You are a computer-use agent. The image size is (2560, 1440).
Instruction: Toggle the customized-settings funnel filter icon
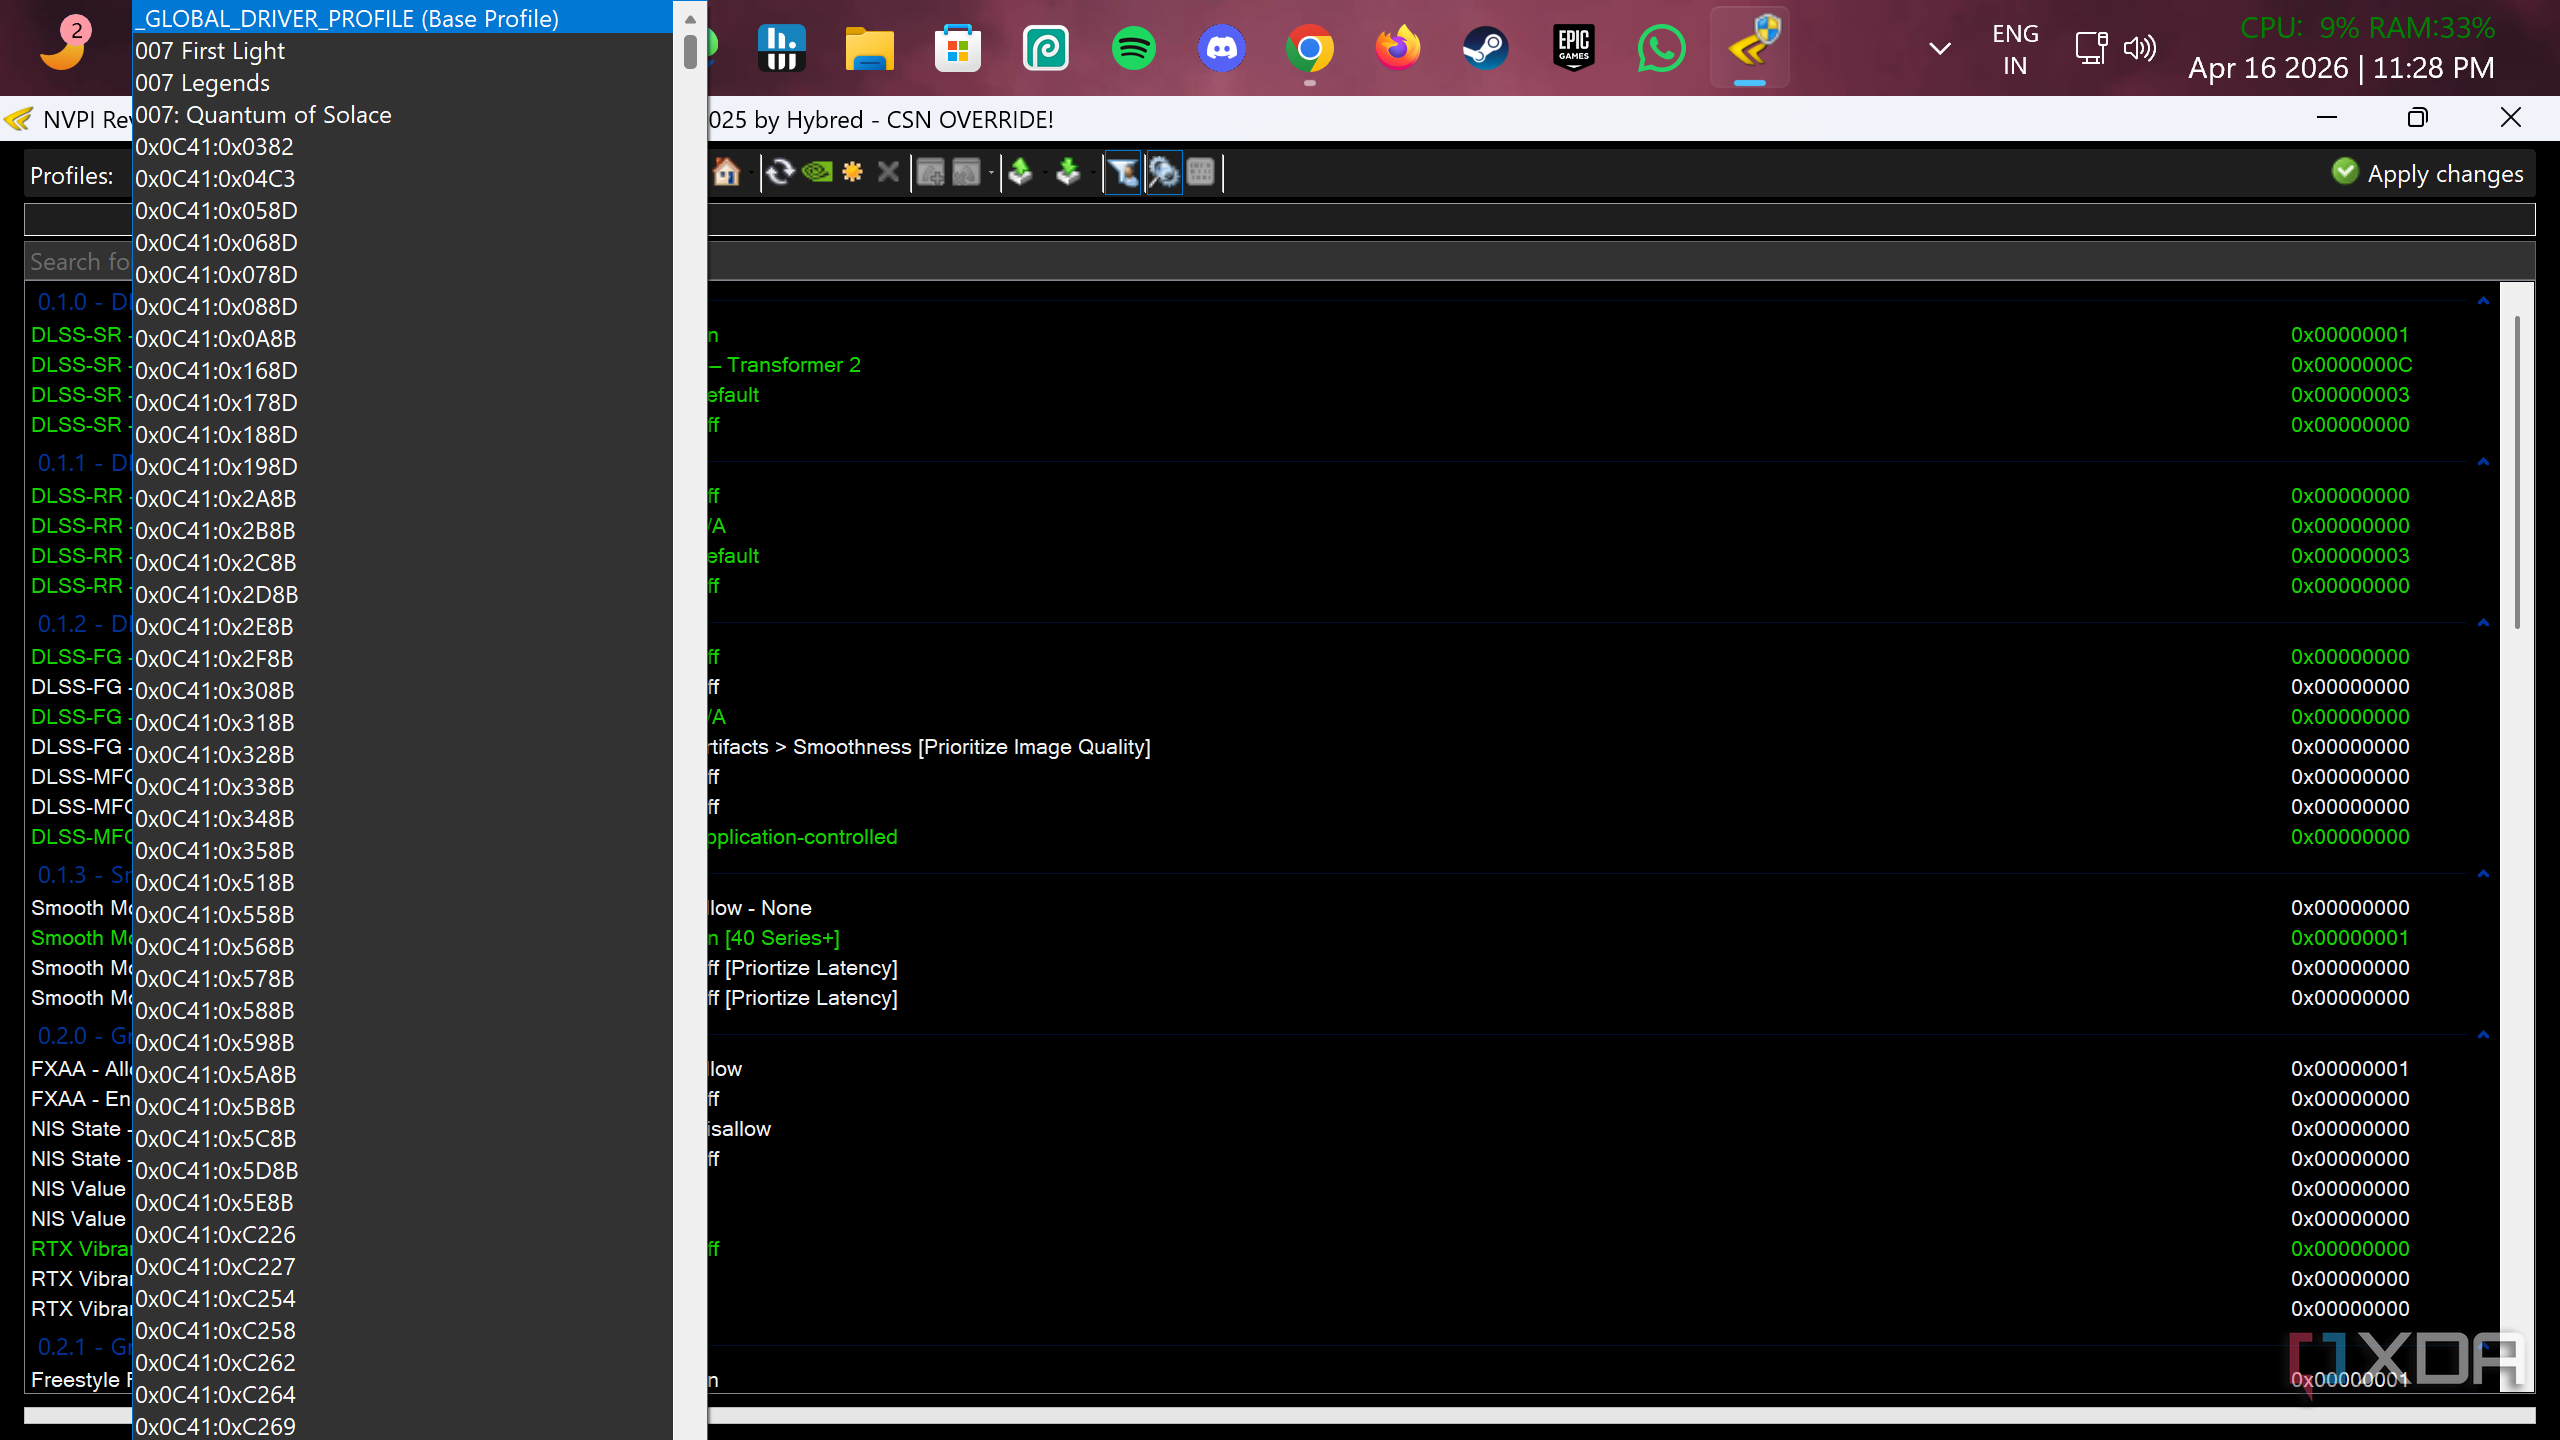point(1123,173)
